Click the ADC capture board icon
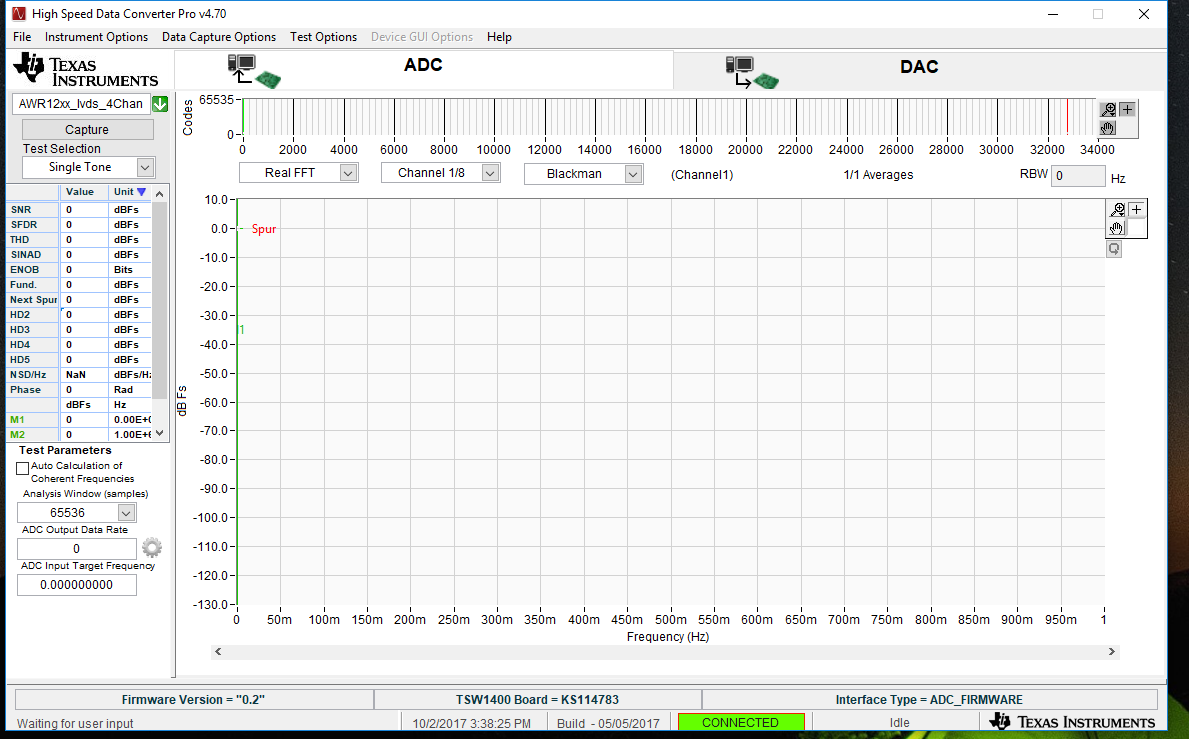 255,71
